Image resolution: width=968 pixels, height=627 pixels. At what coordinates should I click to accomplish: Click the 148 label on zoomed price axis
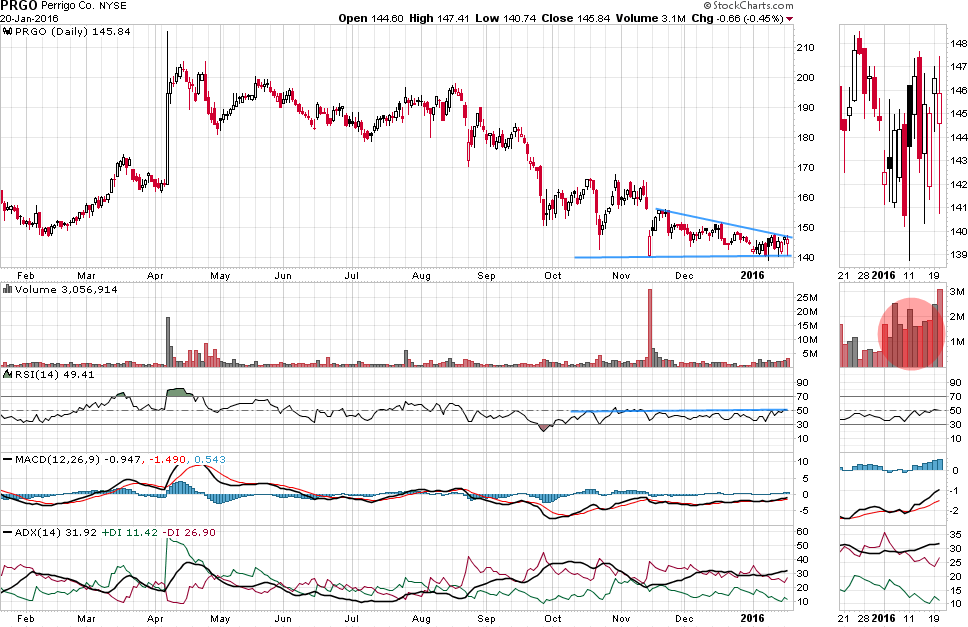pos(959,43)
